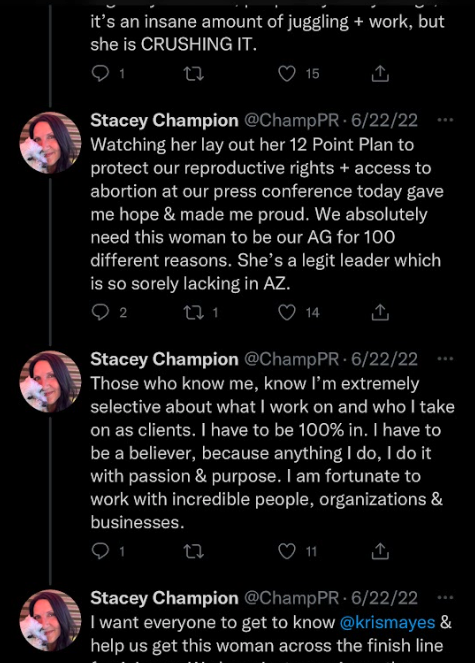The image size is (475, 663).
Task: Open @ChampPR handle on the selective clients tweet
Action: [292, 359]
